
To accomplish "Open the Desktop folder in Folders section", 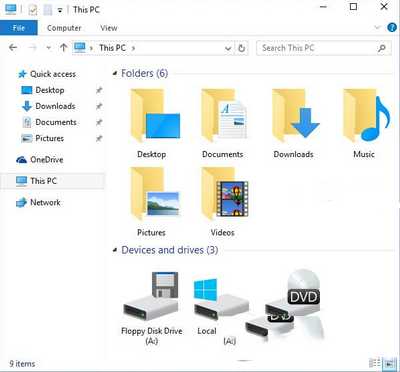I will tap(155, 115).
